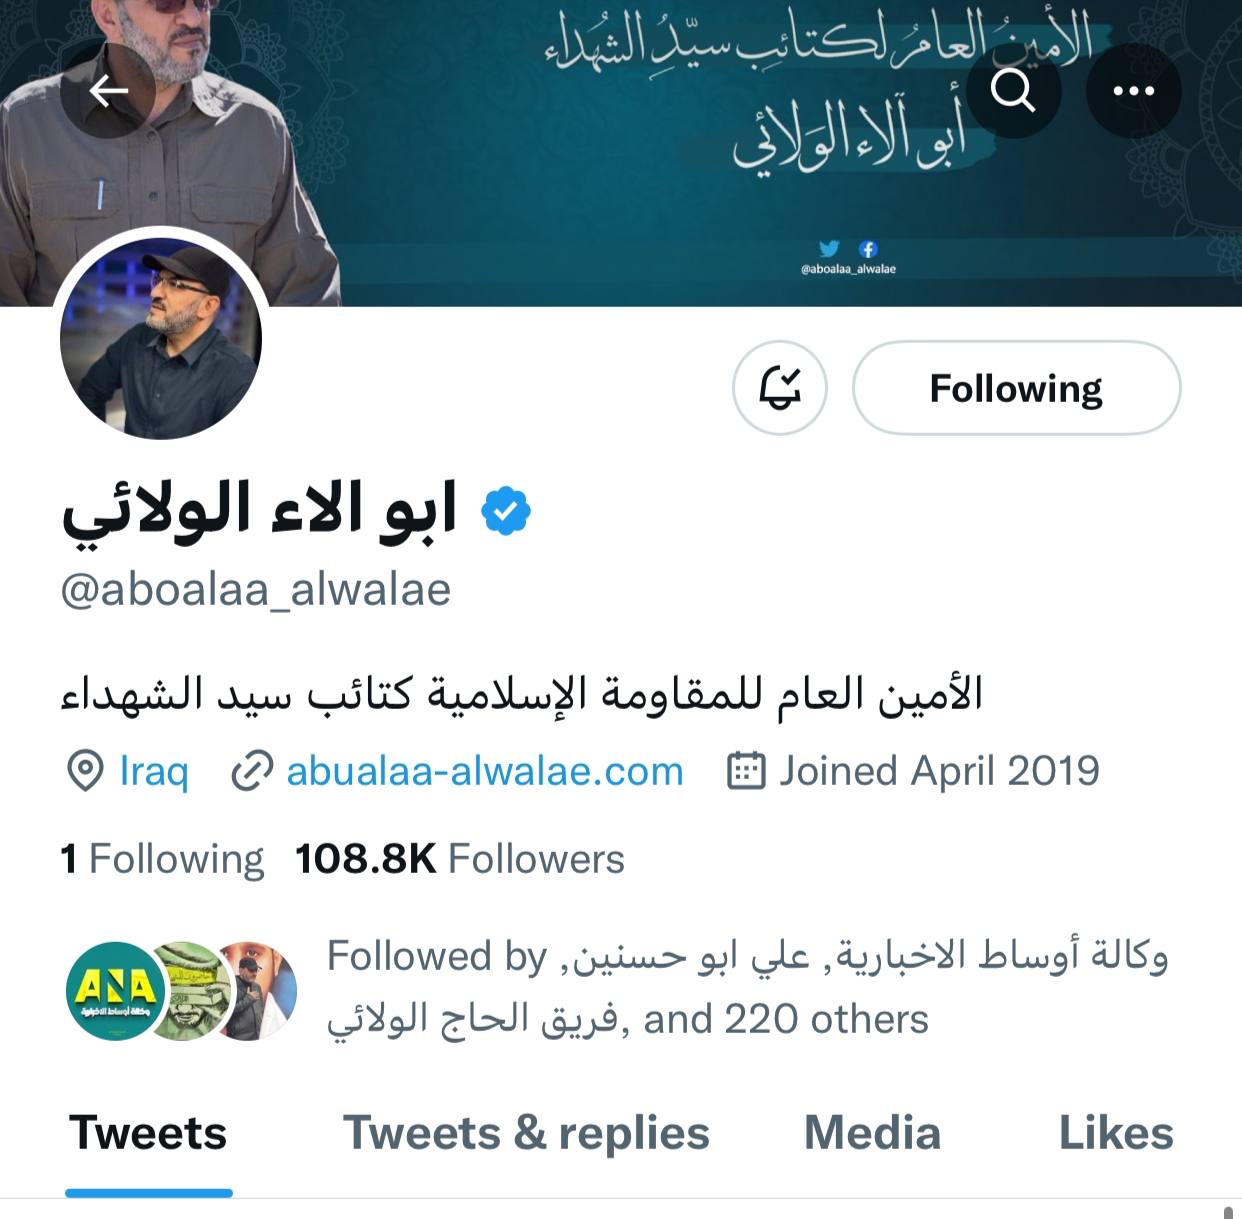1242x1219 pixels.
Task: Open the Iraq location link
Action: 154,771
